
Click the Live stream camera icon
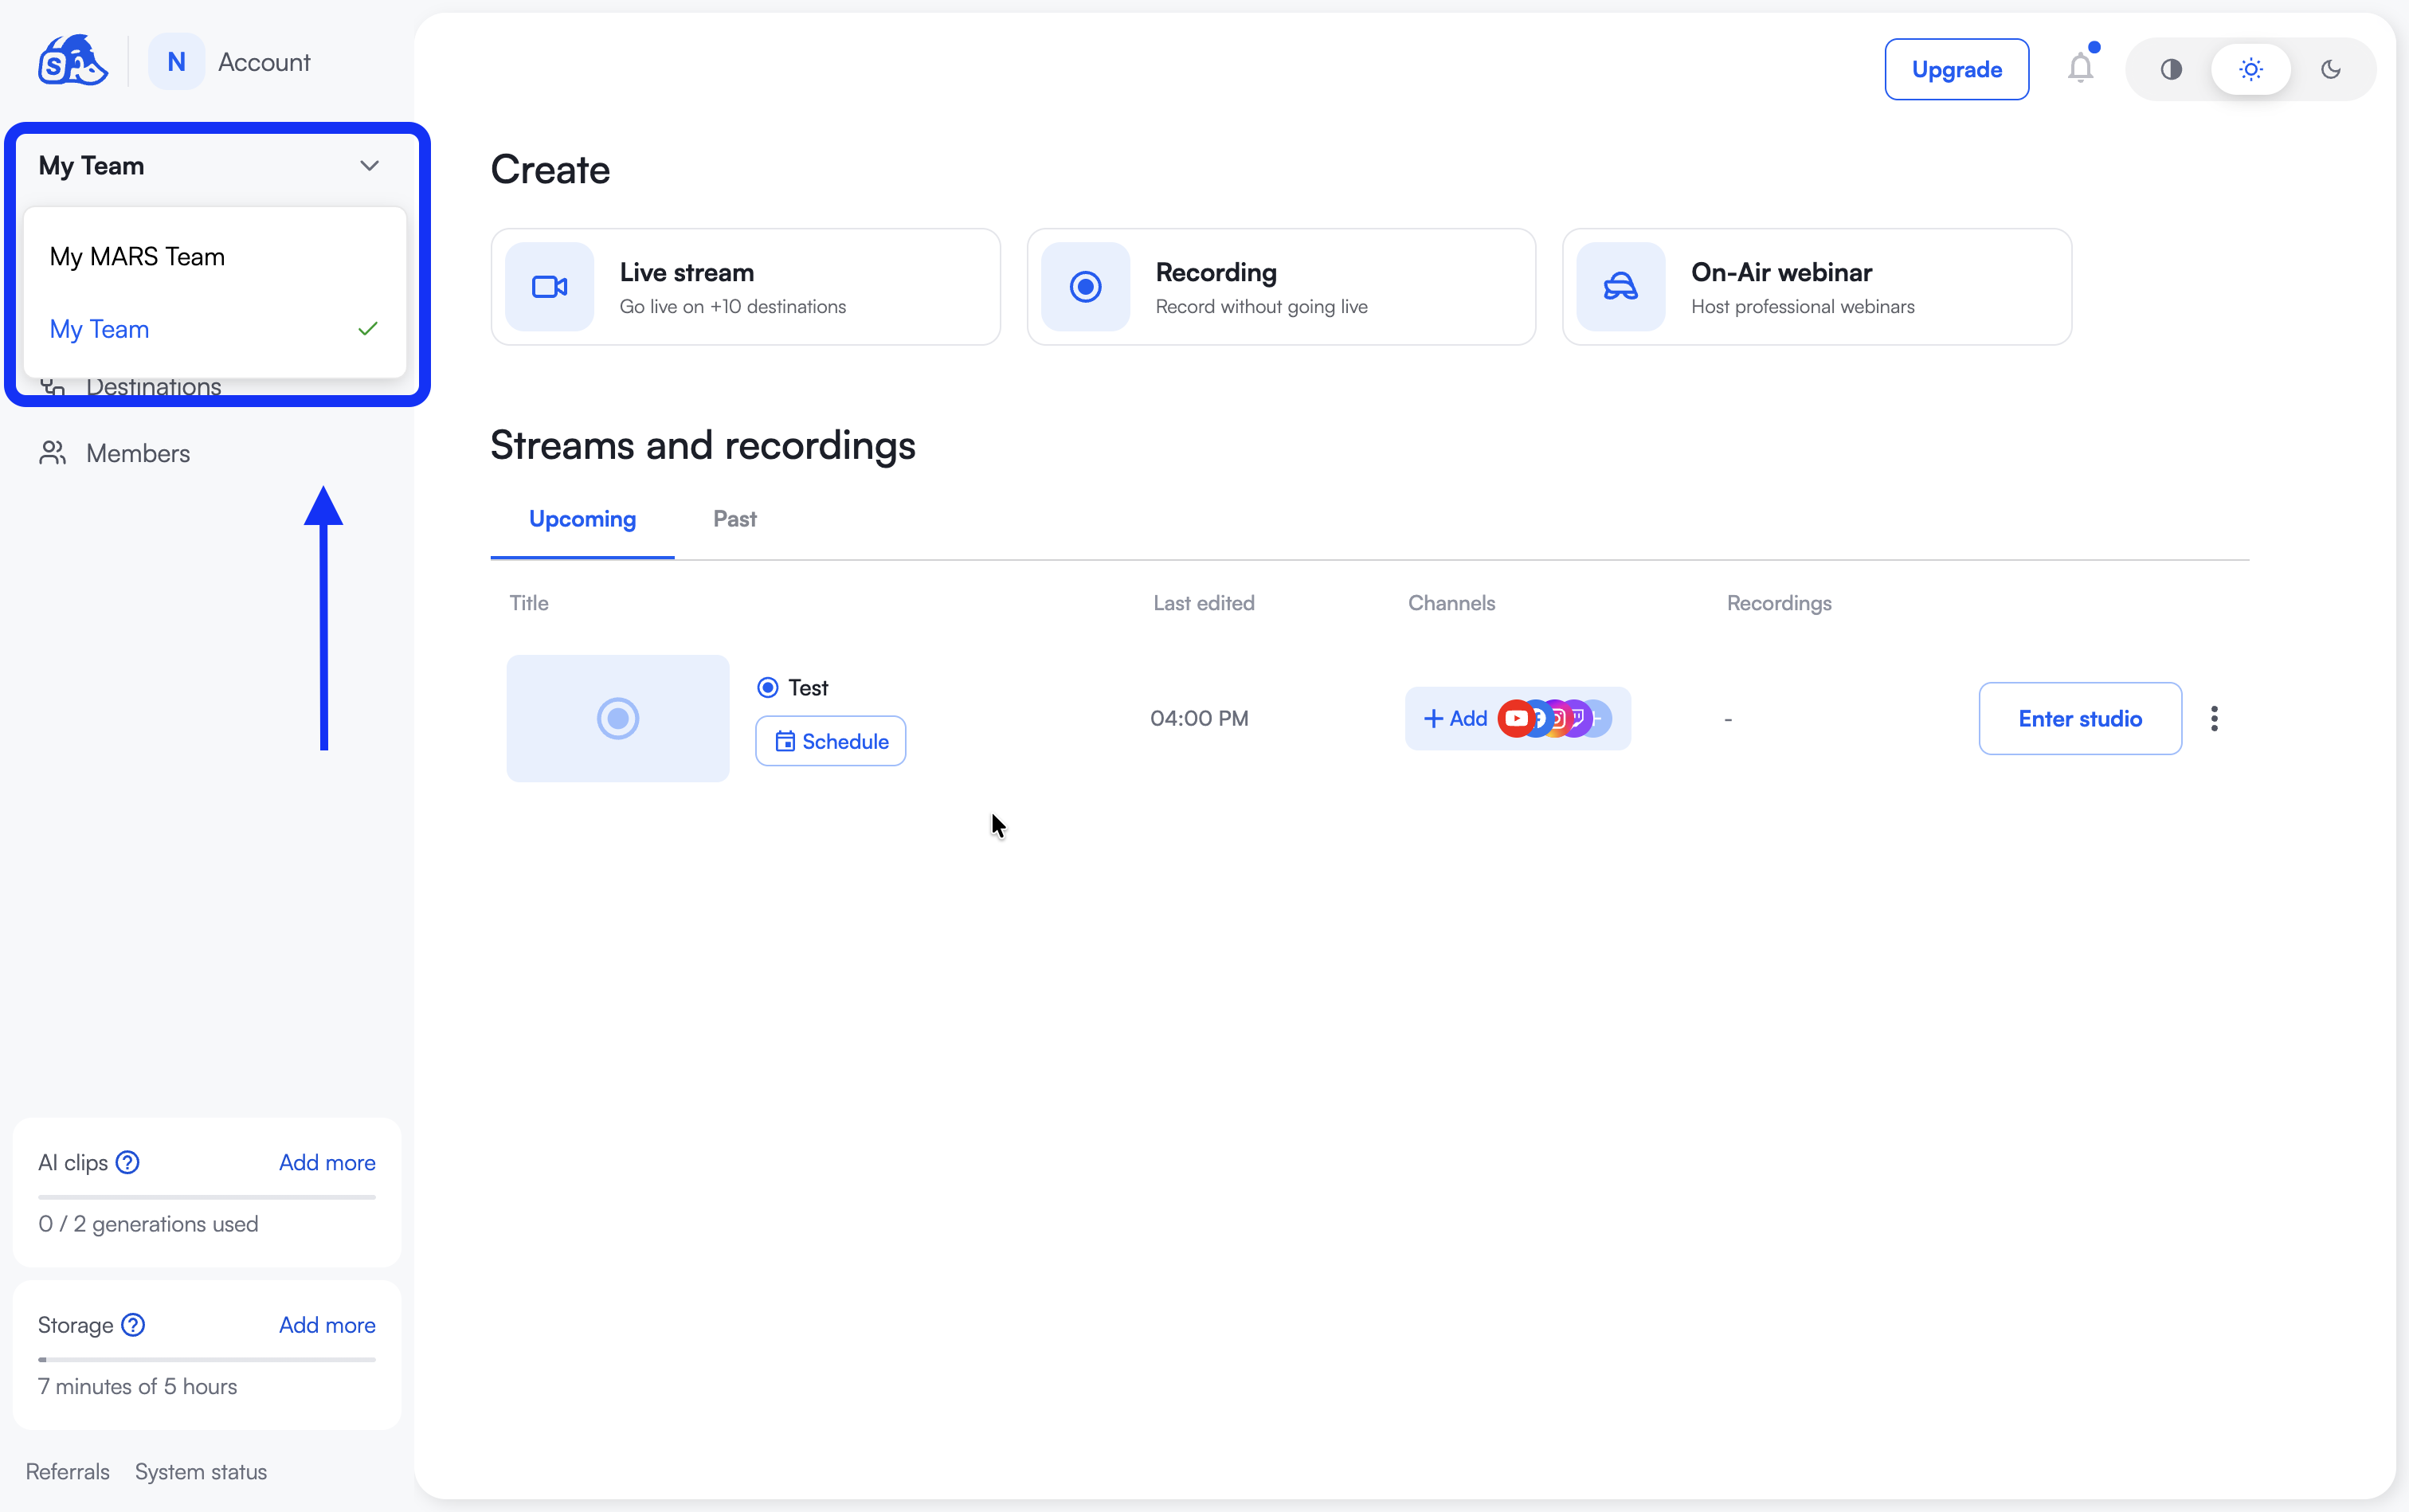549,287
